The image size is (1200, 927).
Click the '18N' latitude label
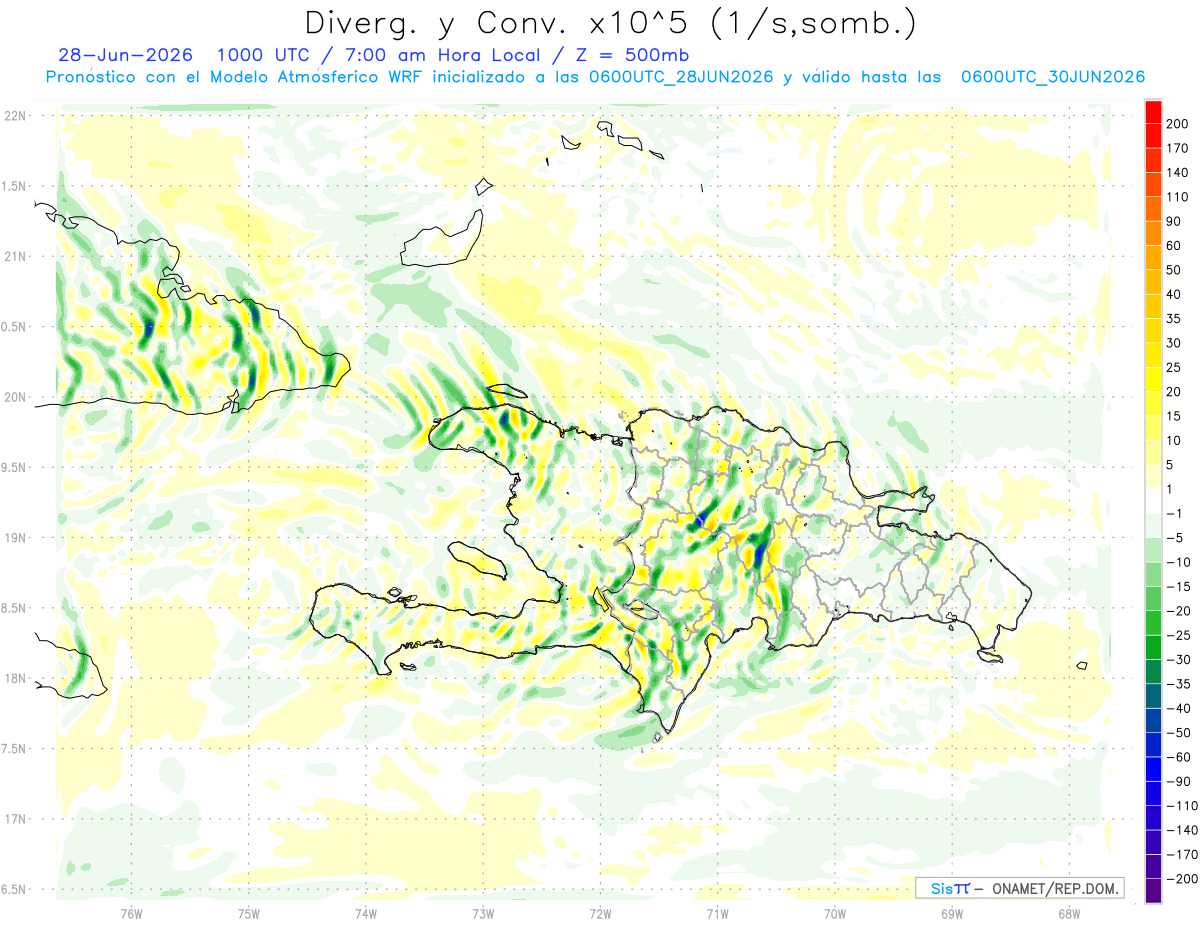[15, 679]
